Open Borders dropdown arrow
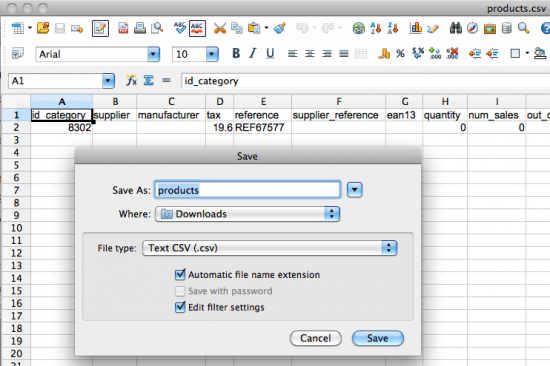This screenshot has height=366, width=550. point(527,53)
